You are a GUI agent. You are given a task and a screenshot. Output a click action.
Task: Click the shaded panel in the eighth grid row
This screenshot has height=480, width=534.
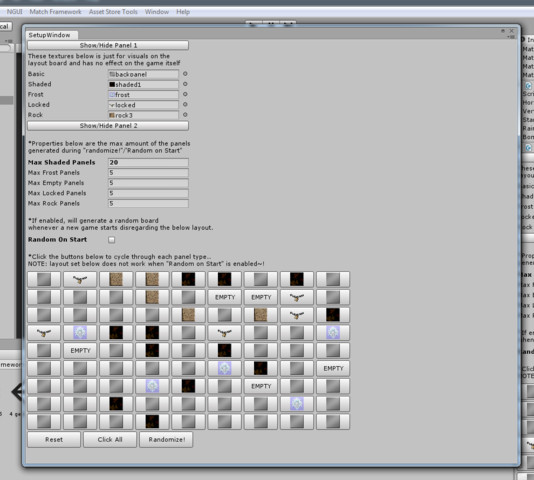tap(116, 404)
